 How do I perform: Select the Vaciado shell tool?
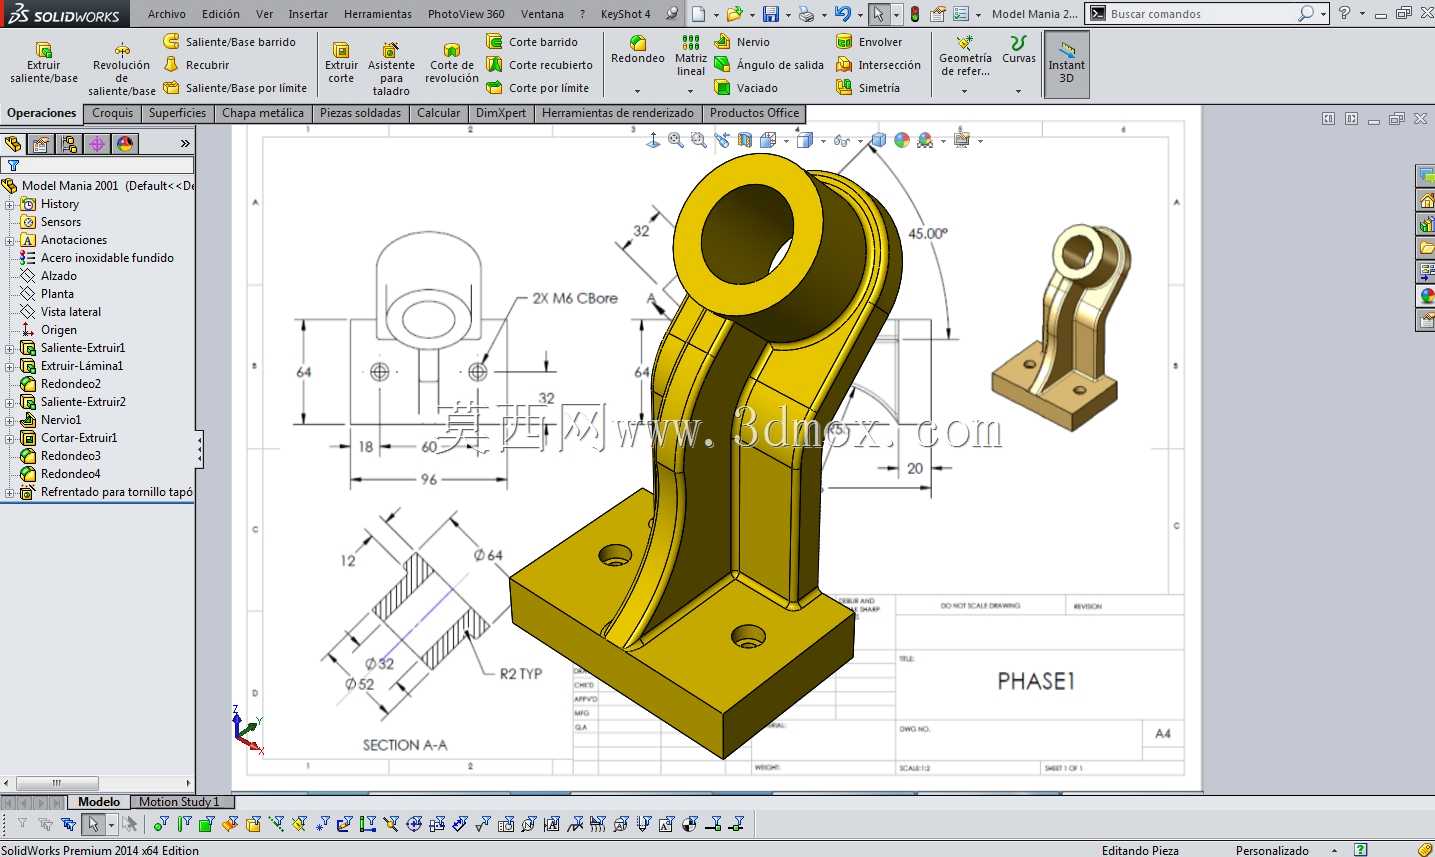pyautogui.click(x=746, y=88)
